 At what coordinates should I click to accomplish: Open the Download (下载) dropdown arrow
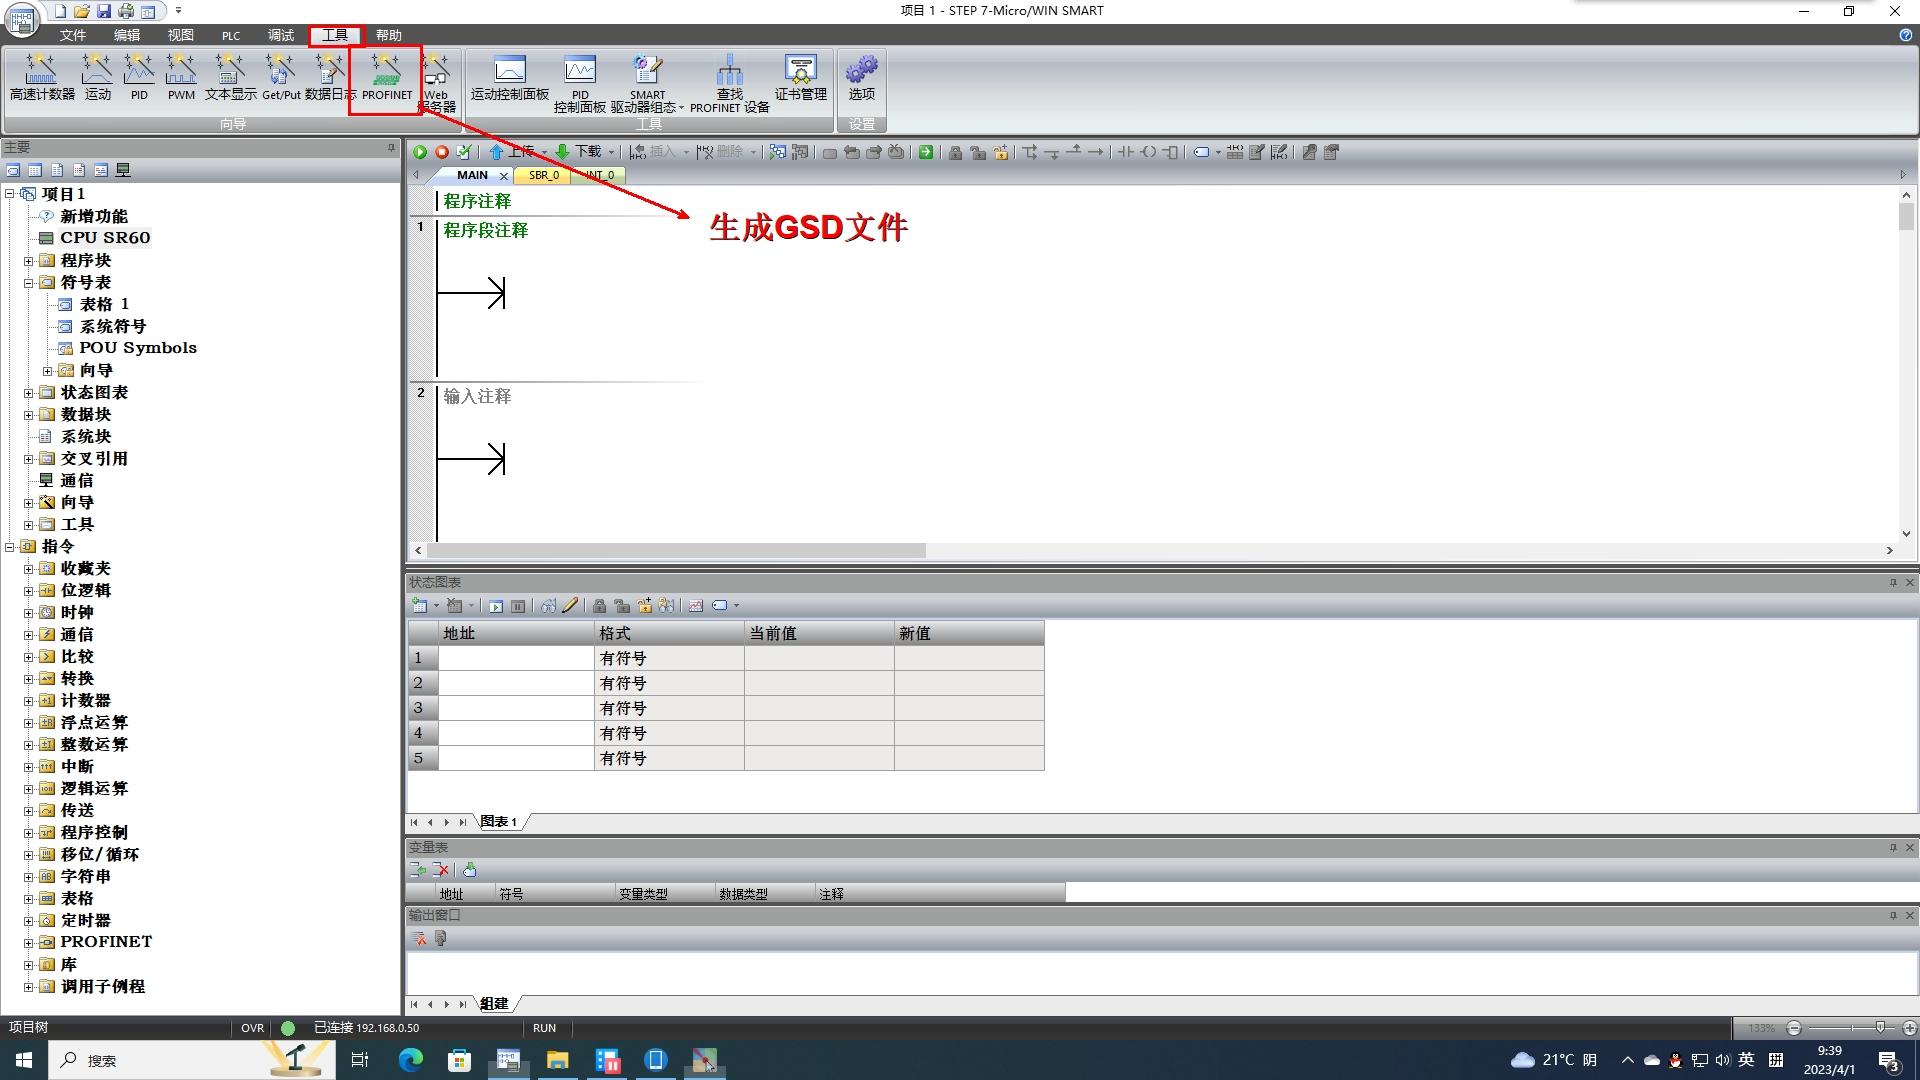pos(611,153)
